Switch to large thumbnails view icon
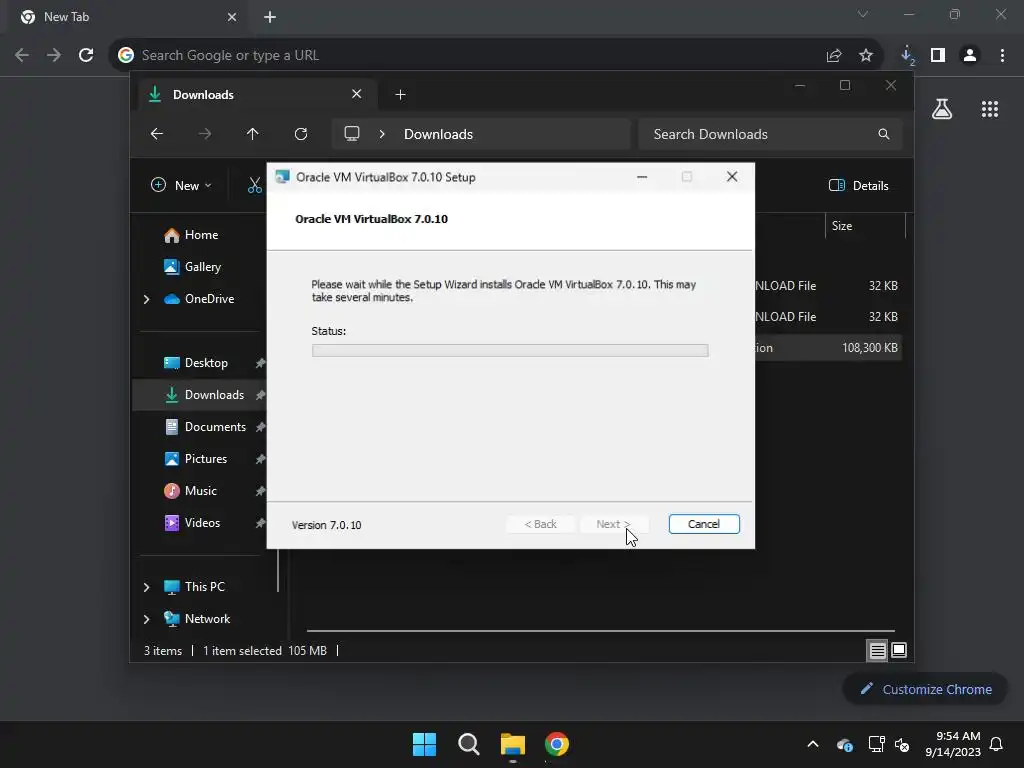Image resolution: width=1024 pixels, height=768 pixels. pyautogui.click(x=899, y=650)
